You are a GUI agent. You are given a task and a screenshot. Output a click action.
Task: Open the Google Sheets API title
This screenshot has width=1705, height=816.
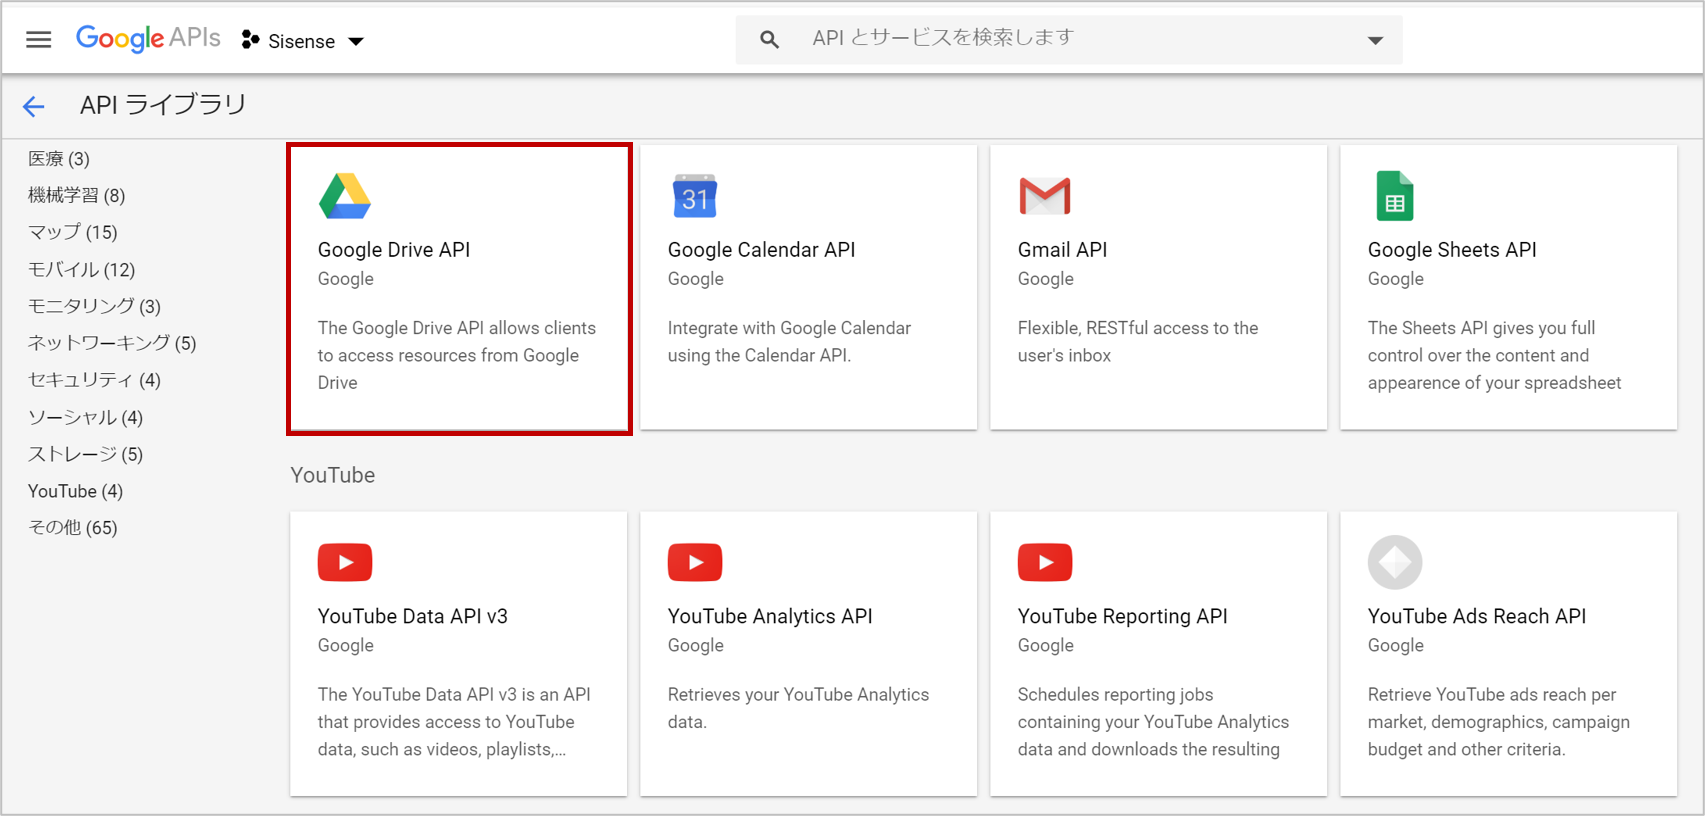tap(1452, 250)
